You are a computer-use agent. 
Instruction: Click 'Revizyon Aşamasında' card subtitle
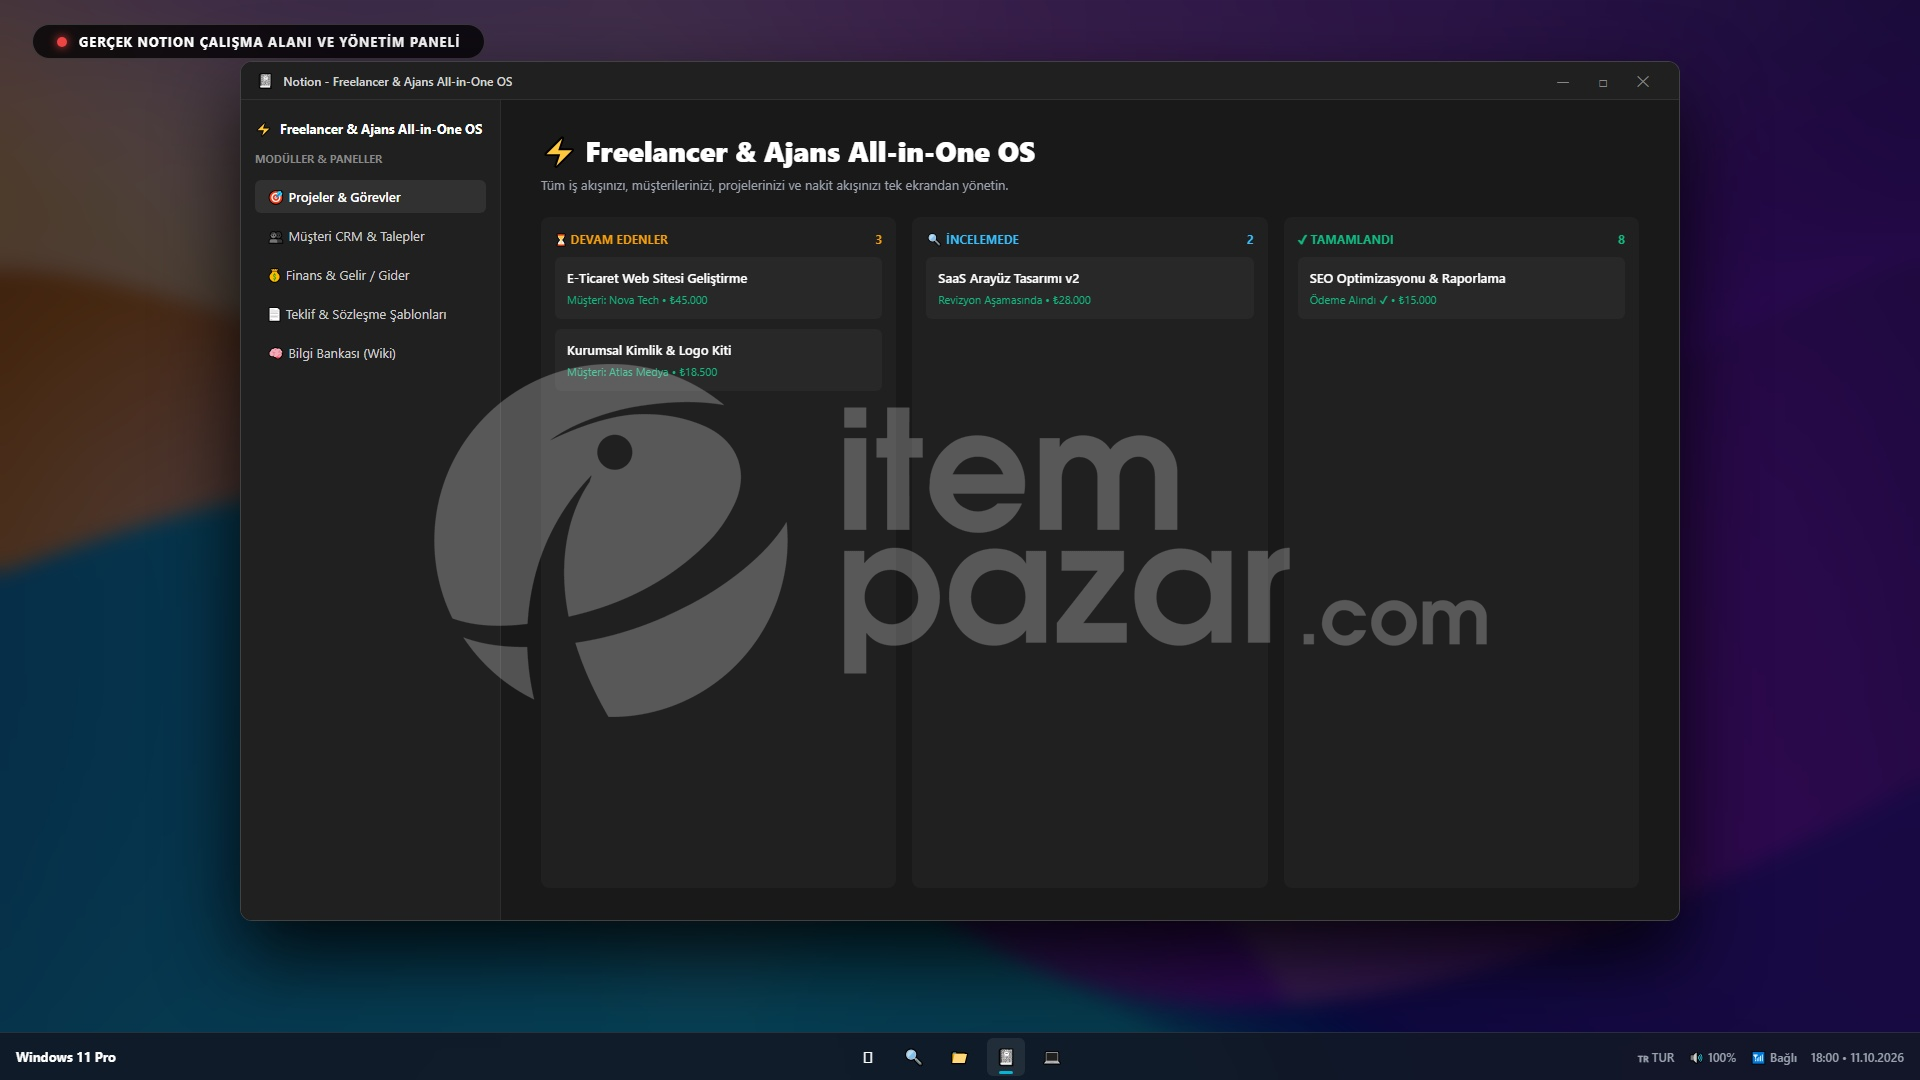click(990, 300)
